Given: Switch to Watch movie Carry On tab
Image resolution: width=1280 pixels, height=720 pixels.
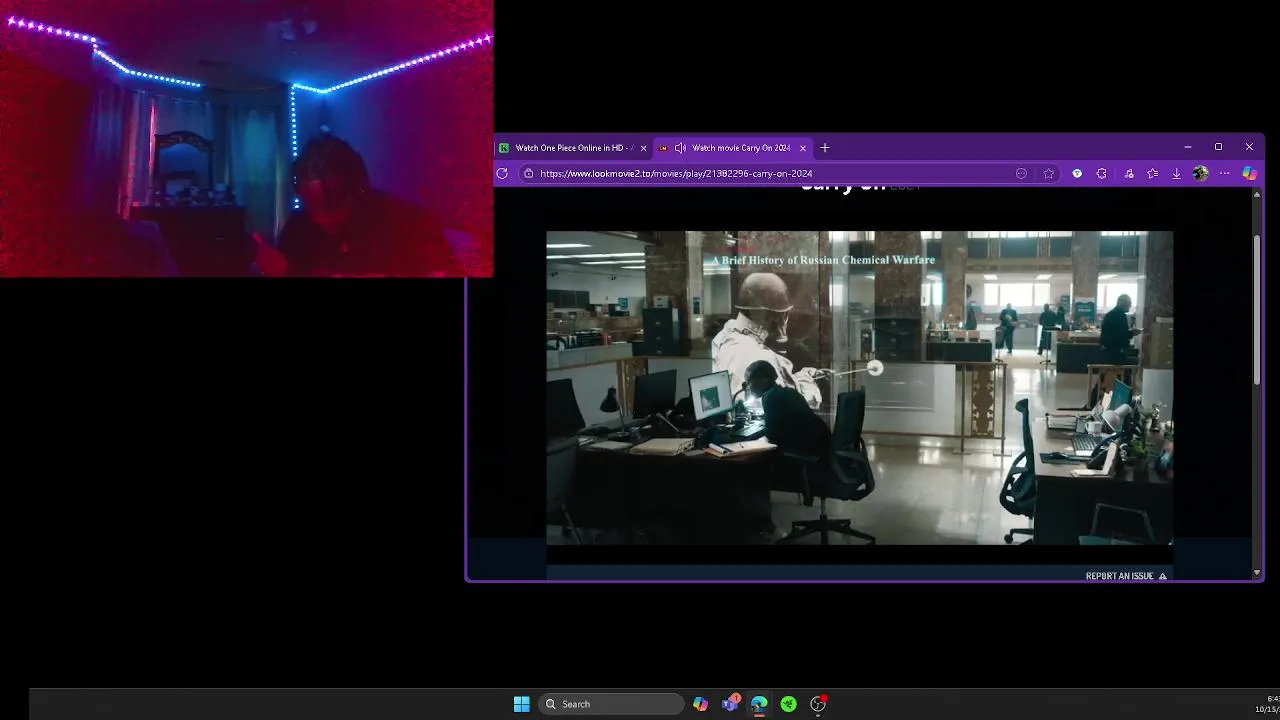Looking at the screenshot, I should click(733, 148).
